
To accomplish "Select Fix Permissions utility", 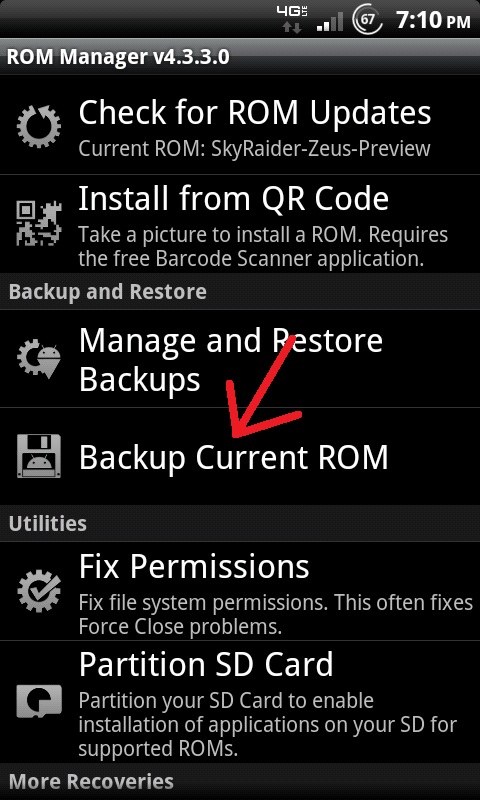I will tap(240, 591).
